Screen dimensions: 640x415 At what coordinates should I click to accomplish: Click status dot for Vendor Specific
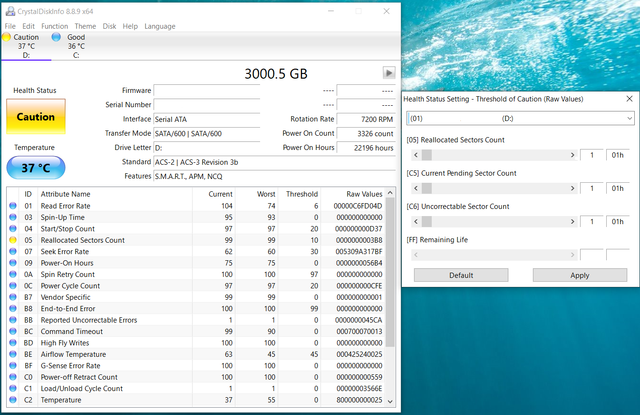[13, 297]
